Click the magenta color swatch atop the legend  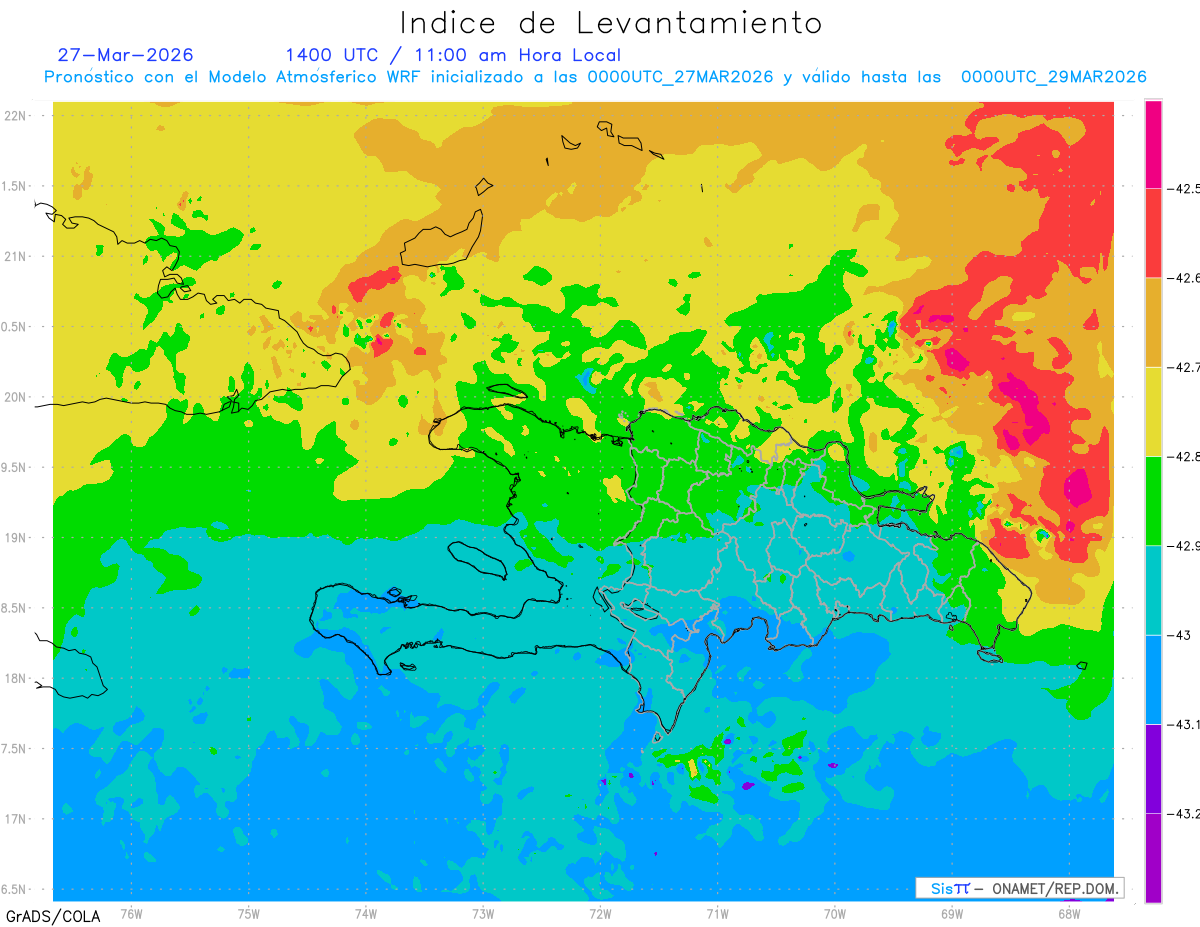click(1153, 143)
